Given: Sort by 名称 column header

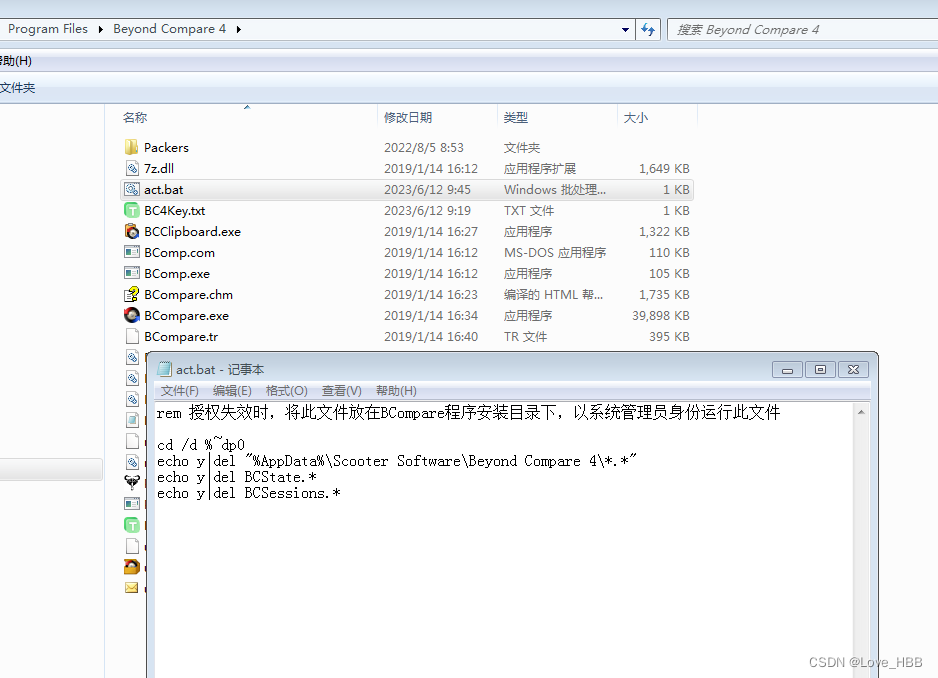Looking at the screenshot, I should 135,118.
